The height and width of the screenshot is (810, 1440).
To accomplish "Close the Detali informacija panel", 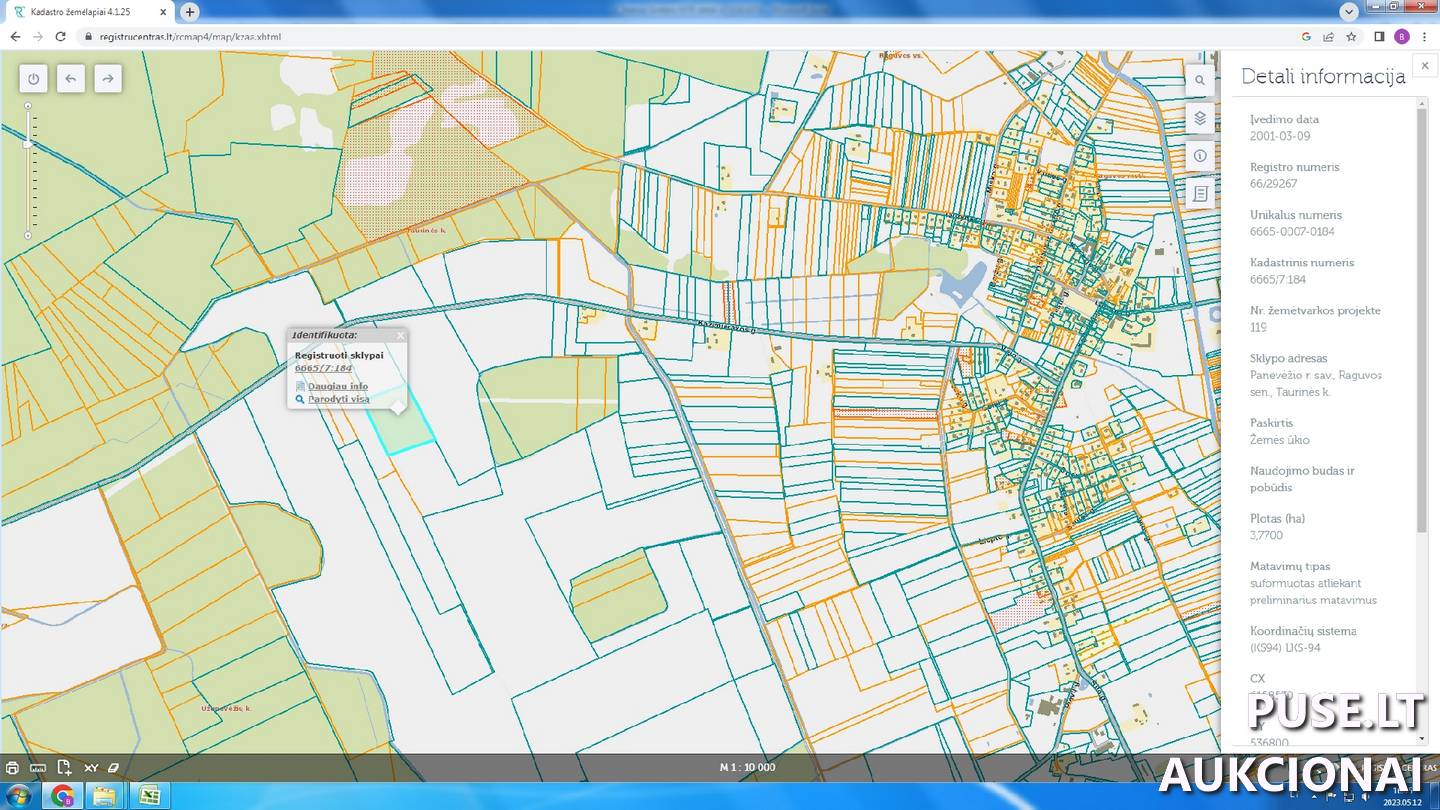I will point(1425,66).
